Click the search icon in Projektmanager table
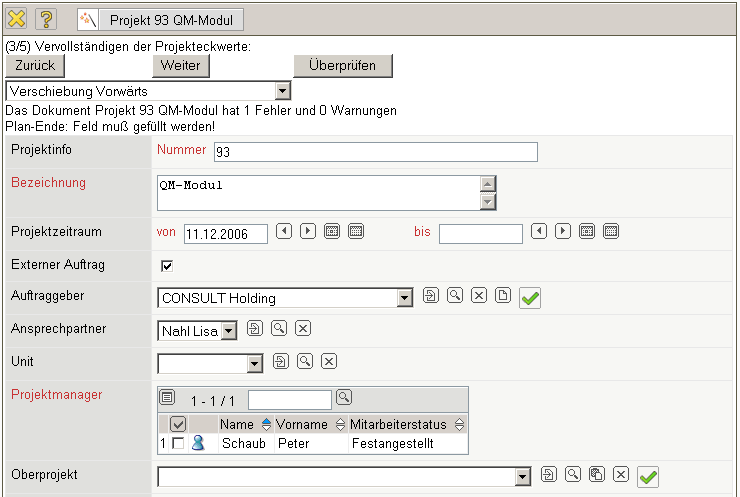Viewport: 740px width, 497px height. tap(344, 397)
